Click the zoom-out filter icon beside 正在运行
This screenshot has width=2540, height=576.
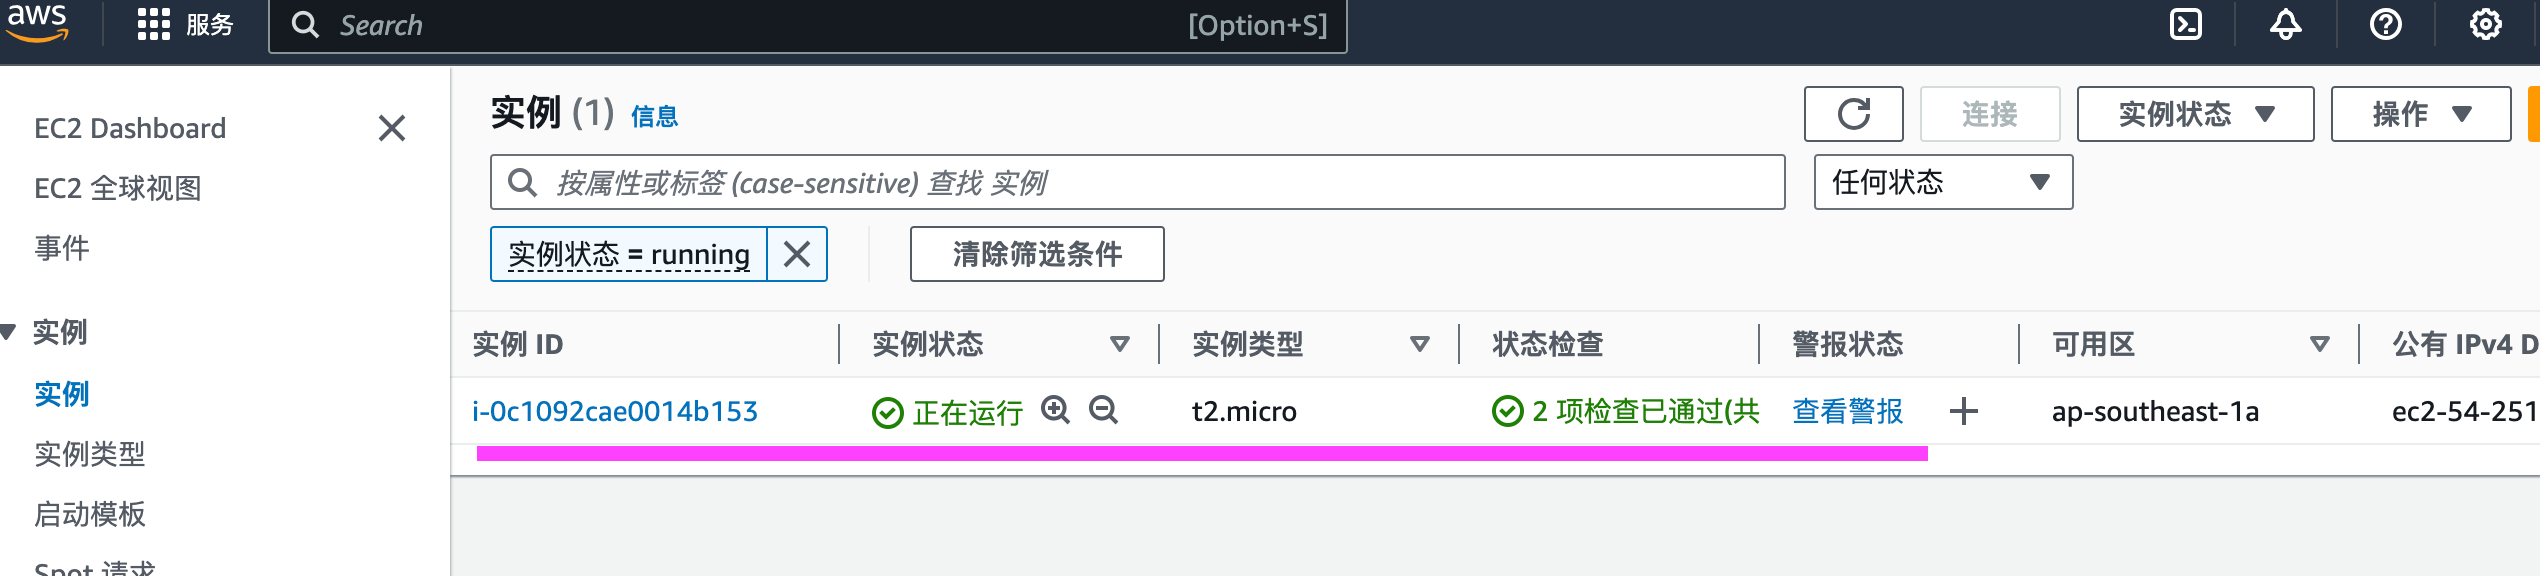click(1103, 410)
